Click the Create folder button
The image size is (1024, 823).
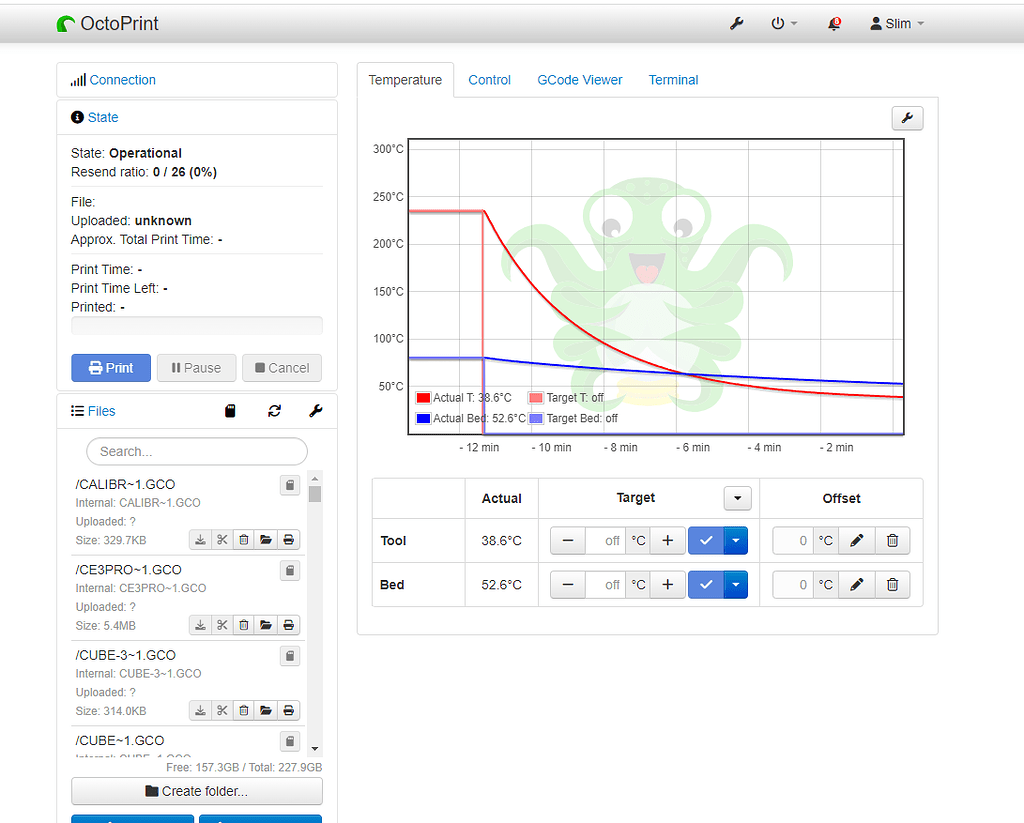196,792
